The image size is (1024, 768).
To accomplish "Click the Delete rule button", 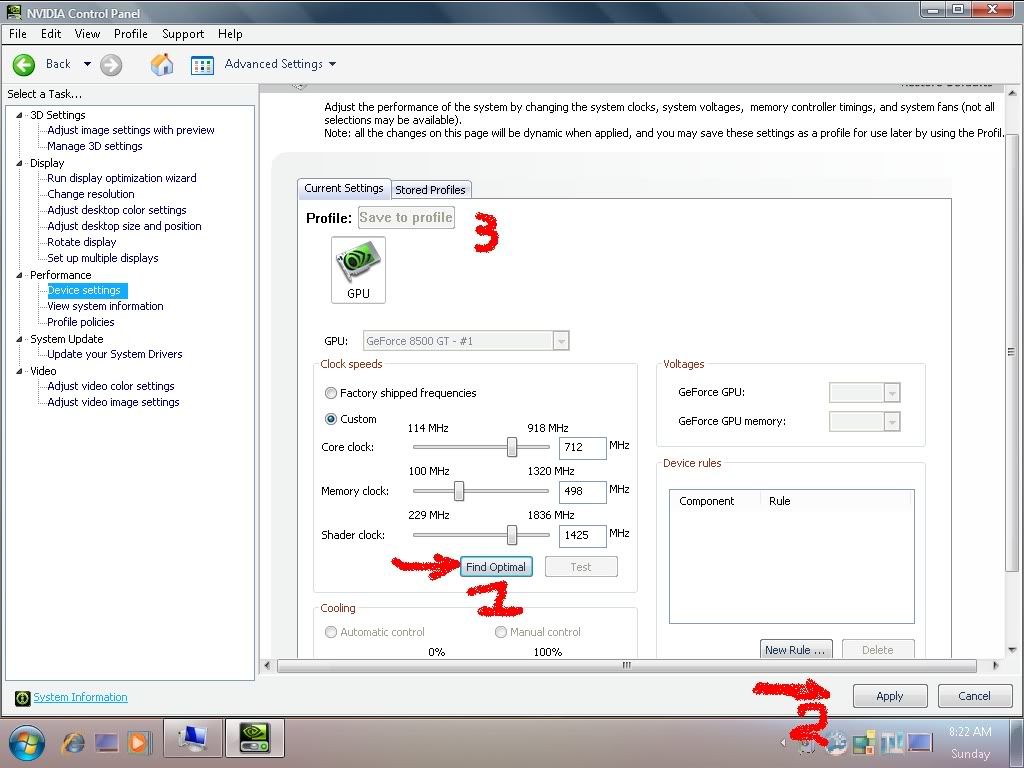I will [878, 650].
